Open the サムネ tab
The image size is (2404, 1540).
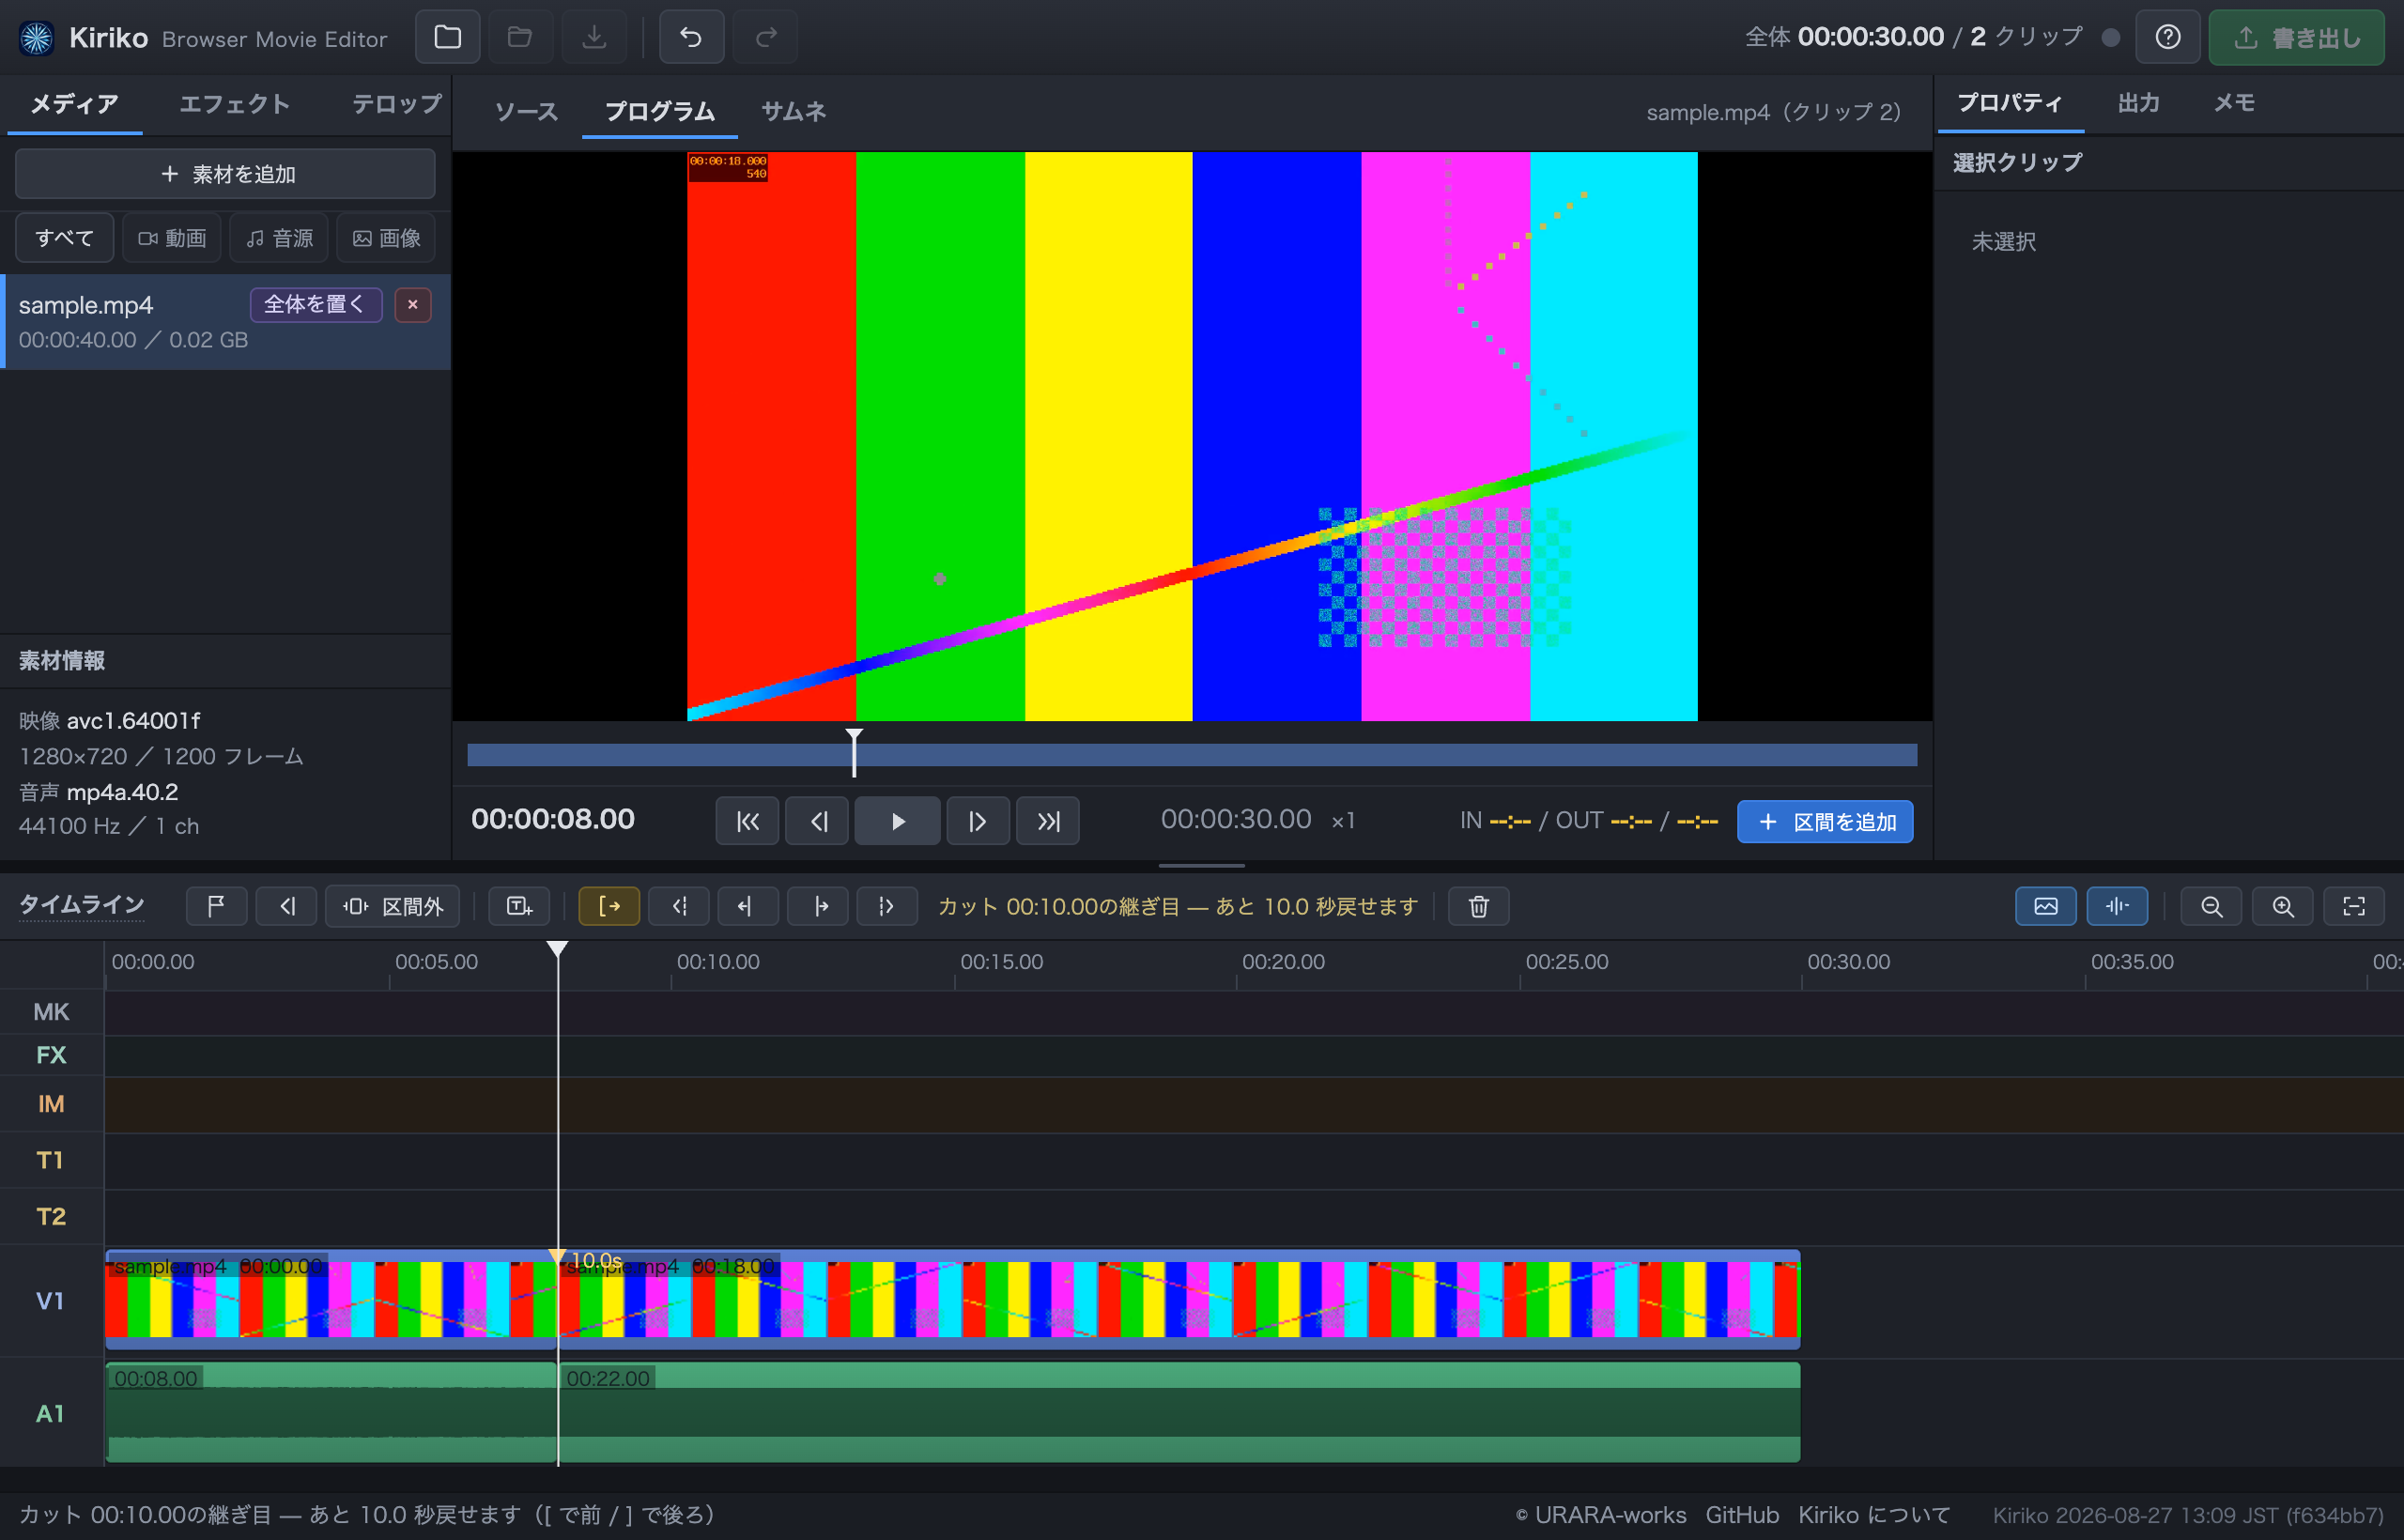click(x=793, y=111)
